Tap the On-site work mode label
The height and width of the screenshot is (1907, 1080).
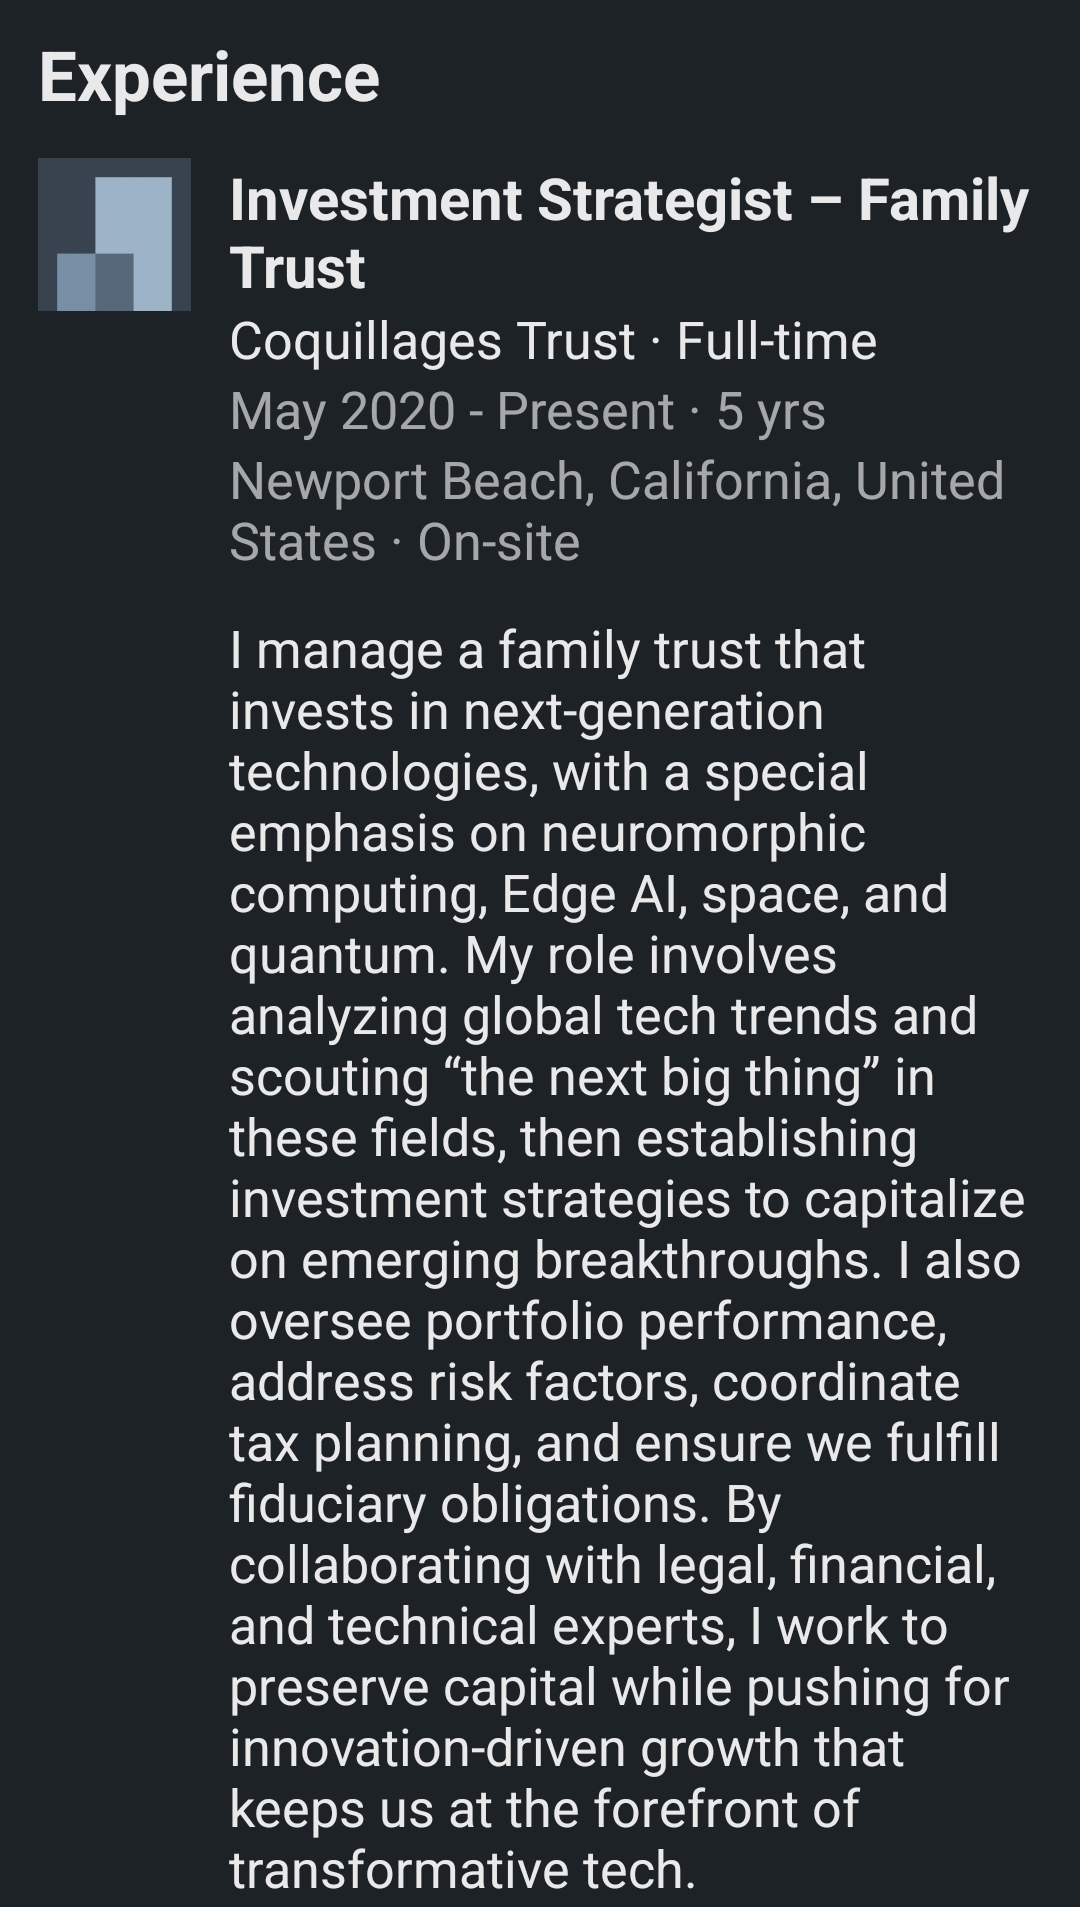point(498,543)
